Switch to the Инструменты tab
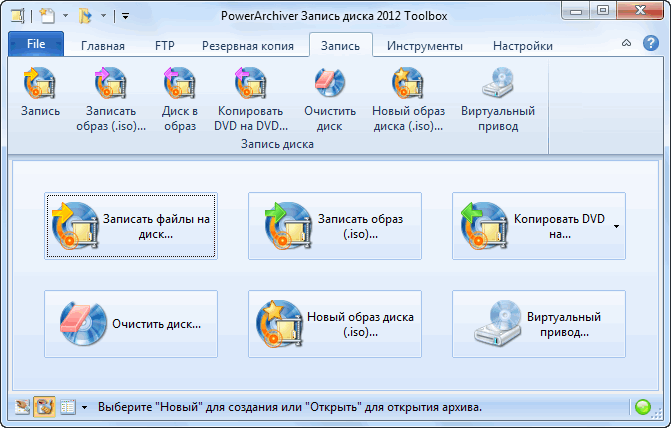The image size is (671, 428). pyautogui.click(x=425, y=46)
